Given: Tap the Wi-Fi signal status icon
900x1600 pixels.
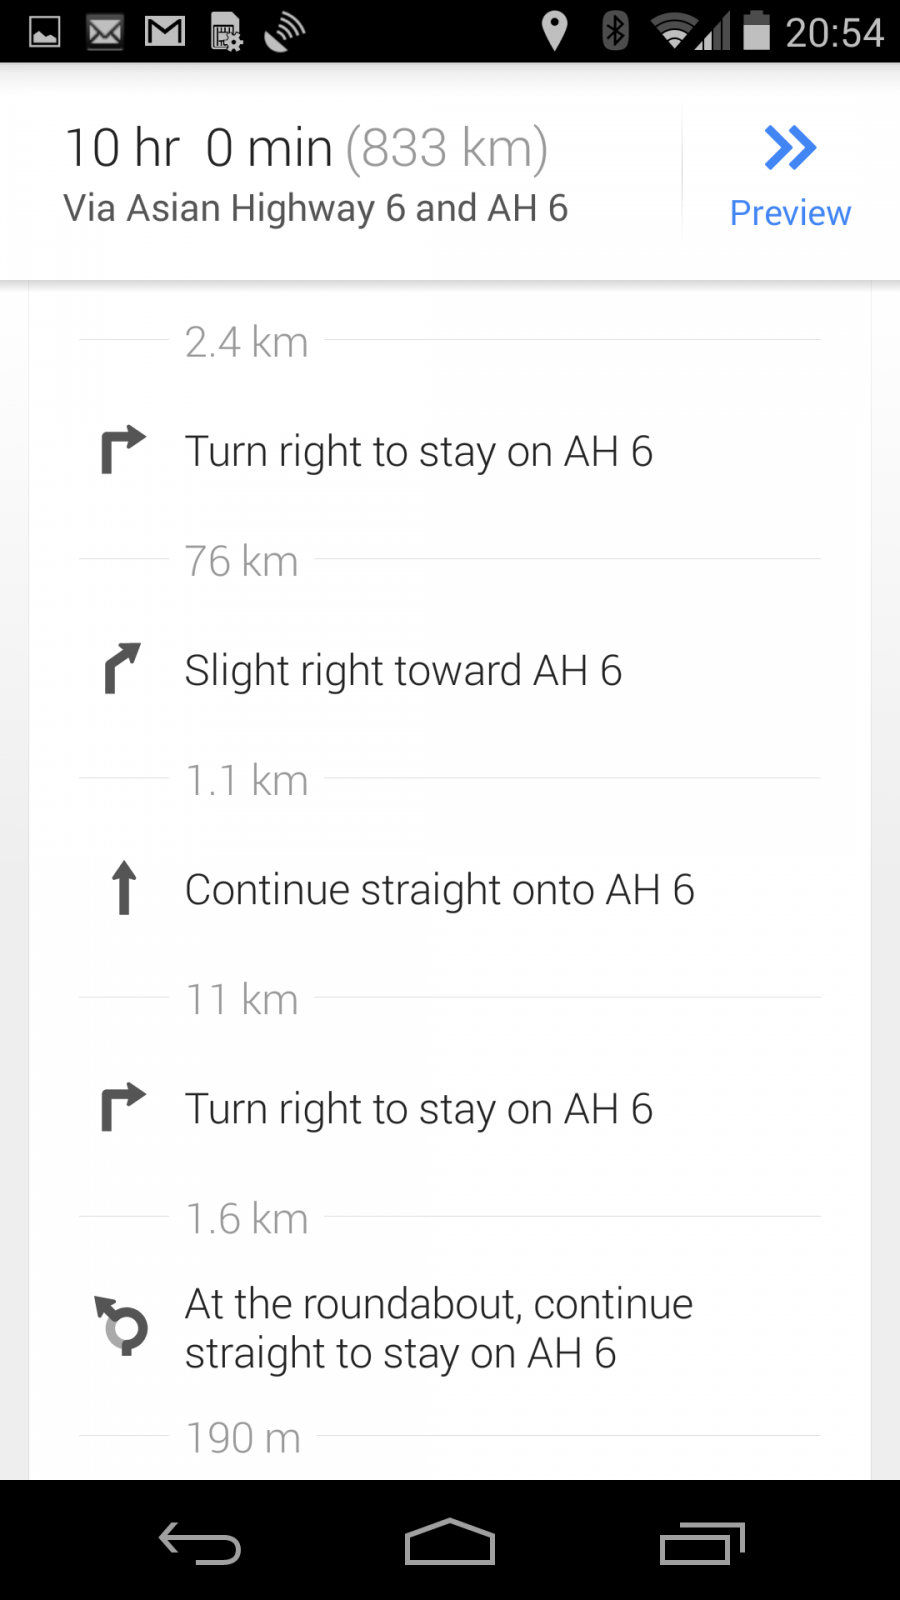Looking at the screenshot, I should tap(675, 31).
